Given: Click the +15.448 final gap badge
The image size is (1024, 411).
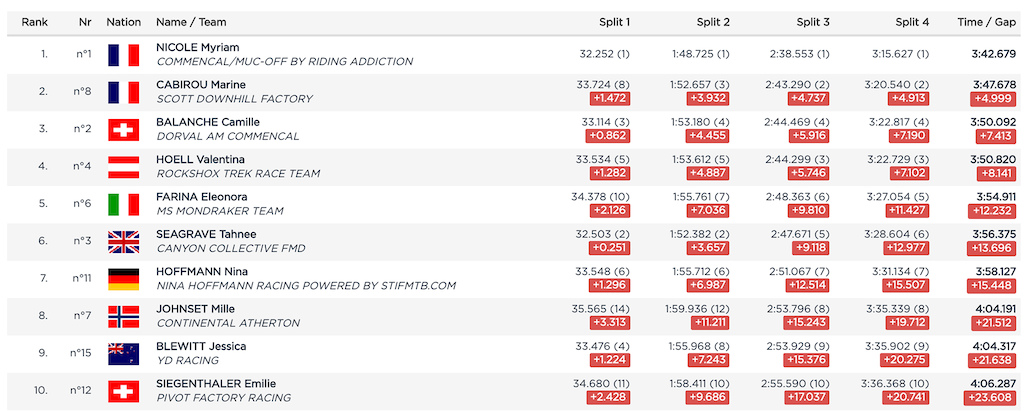Looking at the screenshot, I should (993, 286).
